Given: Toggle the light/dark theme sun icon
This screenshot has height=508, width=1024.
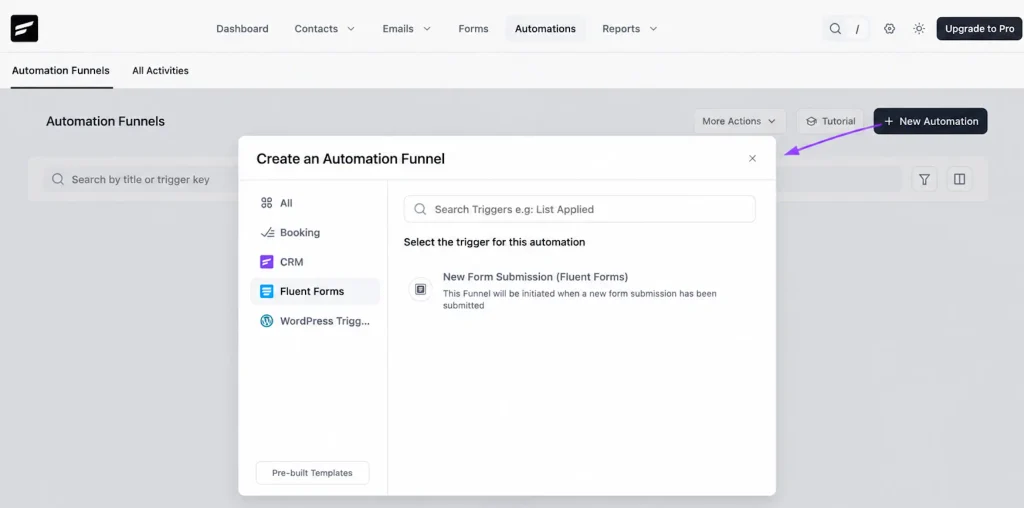Looking at the screenshot, I should tap(919, 29).
